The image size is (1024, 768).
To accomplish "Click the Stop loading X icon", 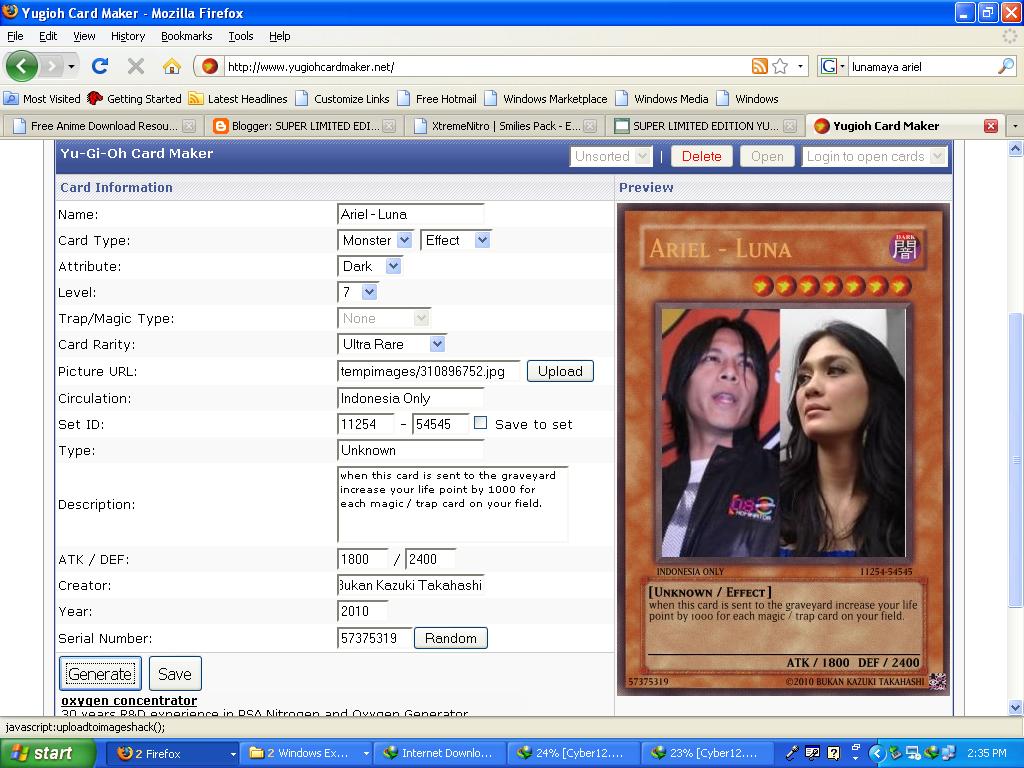I will tap(136, 66).
